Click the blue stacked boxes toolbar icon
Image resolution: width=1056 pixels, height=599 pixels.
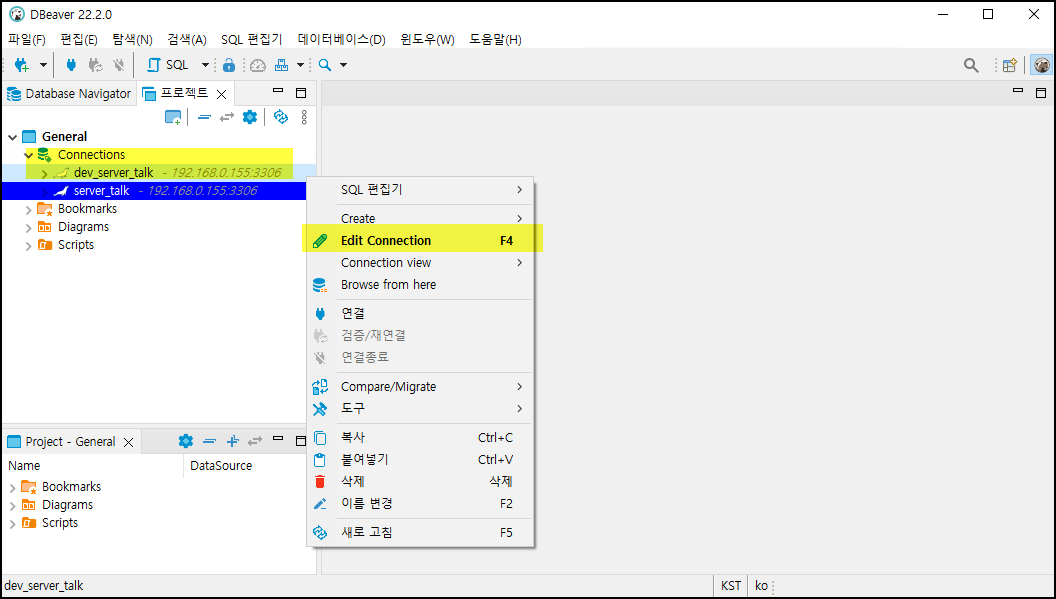coord(282,65)
